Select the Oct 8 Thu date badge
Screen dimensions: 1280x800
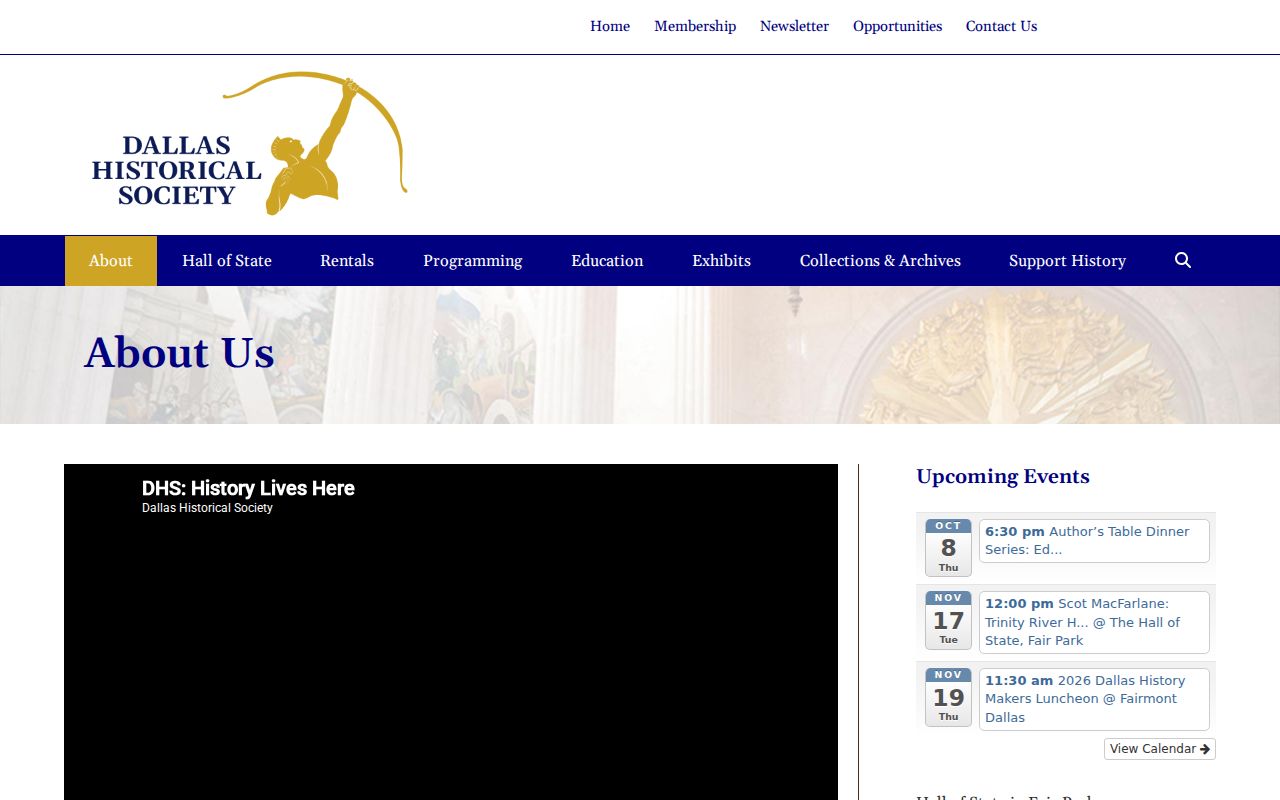[x=948, y=548]
